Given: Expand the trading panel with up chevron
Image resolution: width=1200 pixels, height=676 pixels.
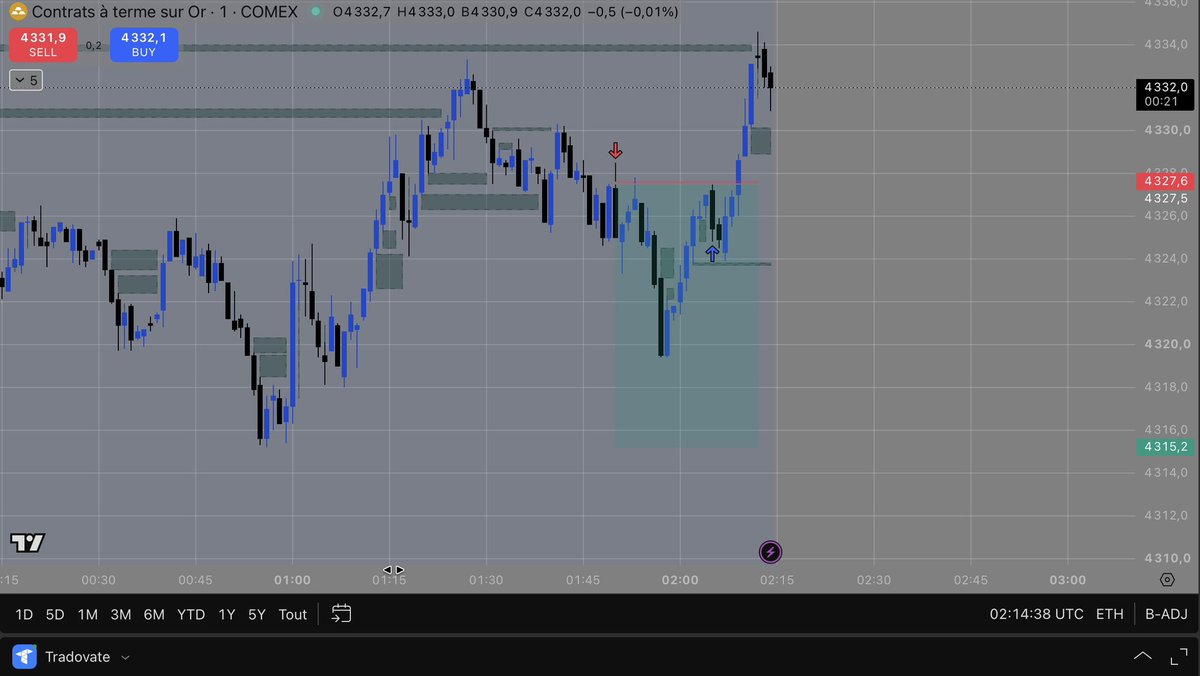Looking at the screenshot, I should pyautogui.click(x=1143, y=657).
